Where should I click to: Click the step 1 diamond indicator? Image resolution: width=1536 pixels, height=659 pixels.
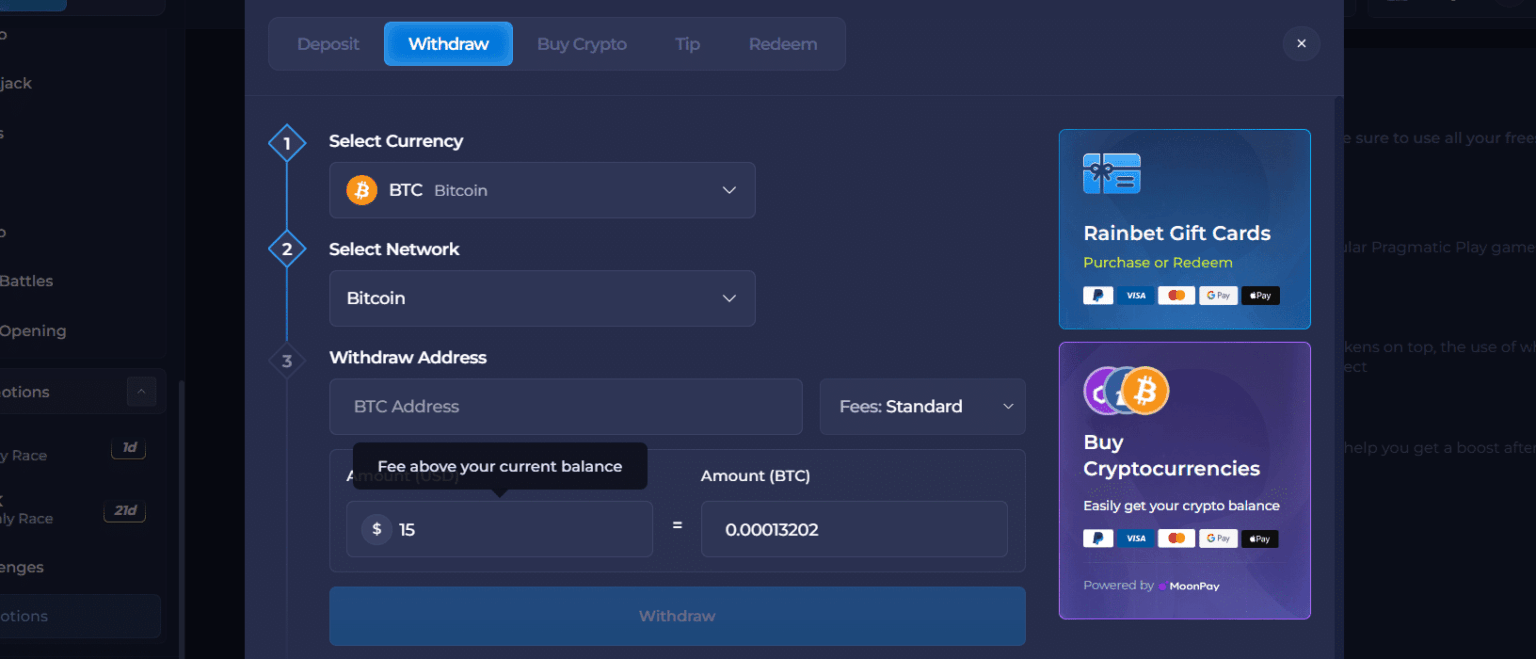(287, 142)
